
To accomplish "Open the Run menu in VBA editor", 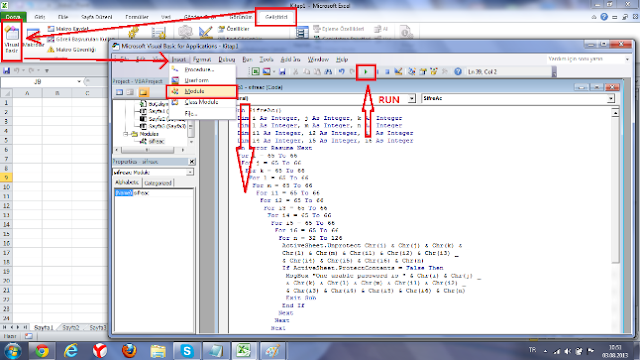I will coord(247,60).
